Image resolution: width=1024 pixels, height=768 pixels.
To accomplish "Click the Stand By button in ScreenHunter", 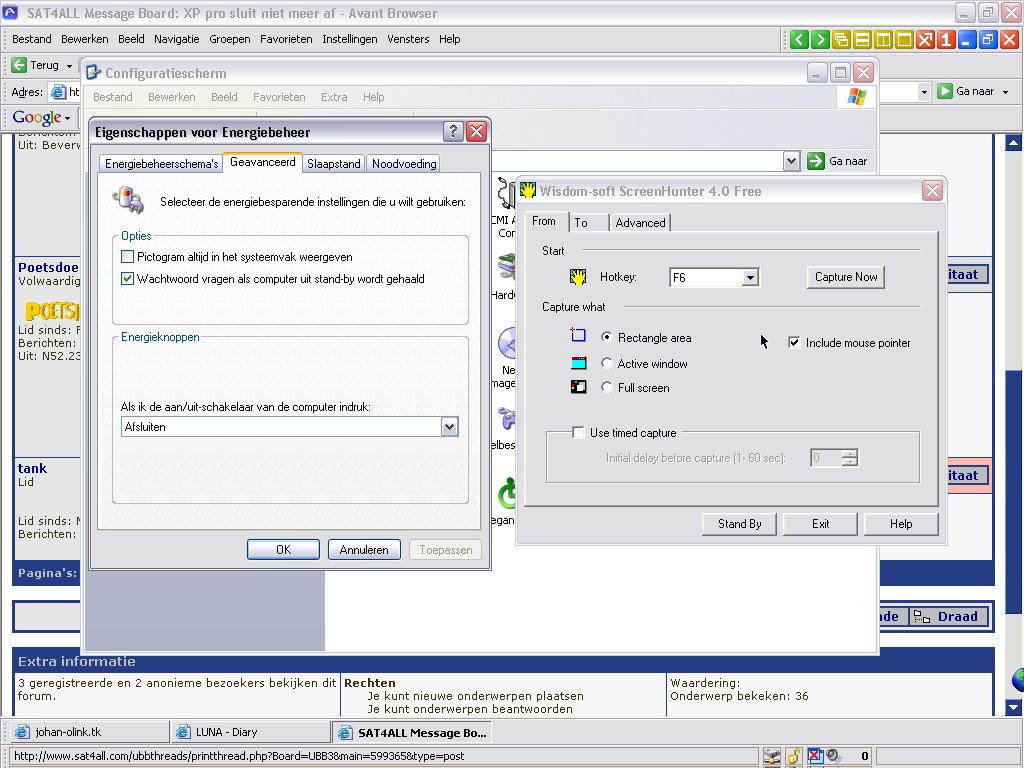I will (x=739, y=524).
